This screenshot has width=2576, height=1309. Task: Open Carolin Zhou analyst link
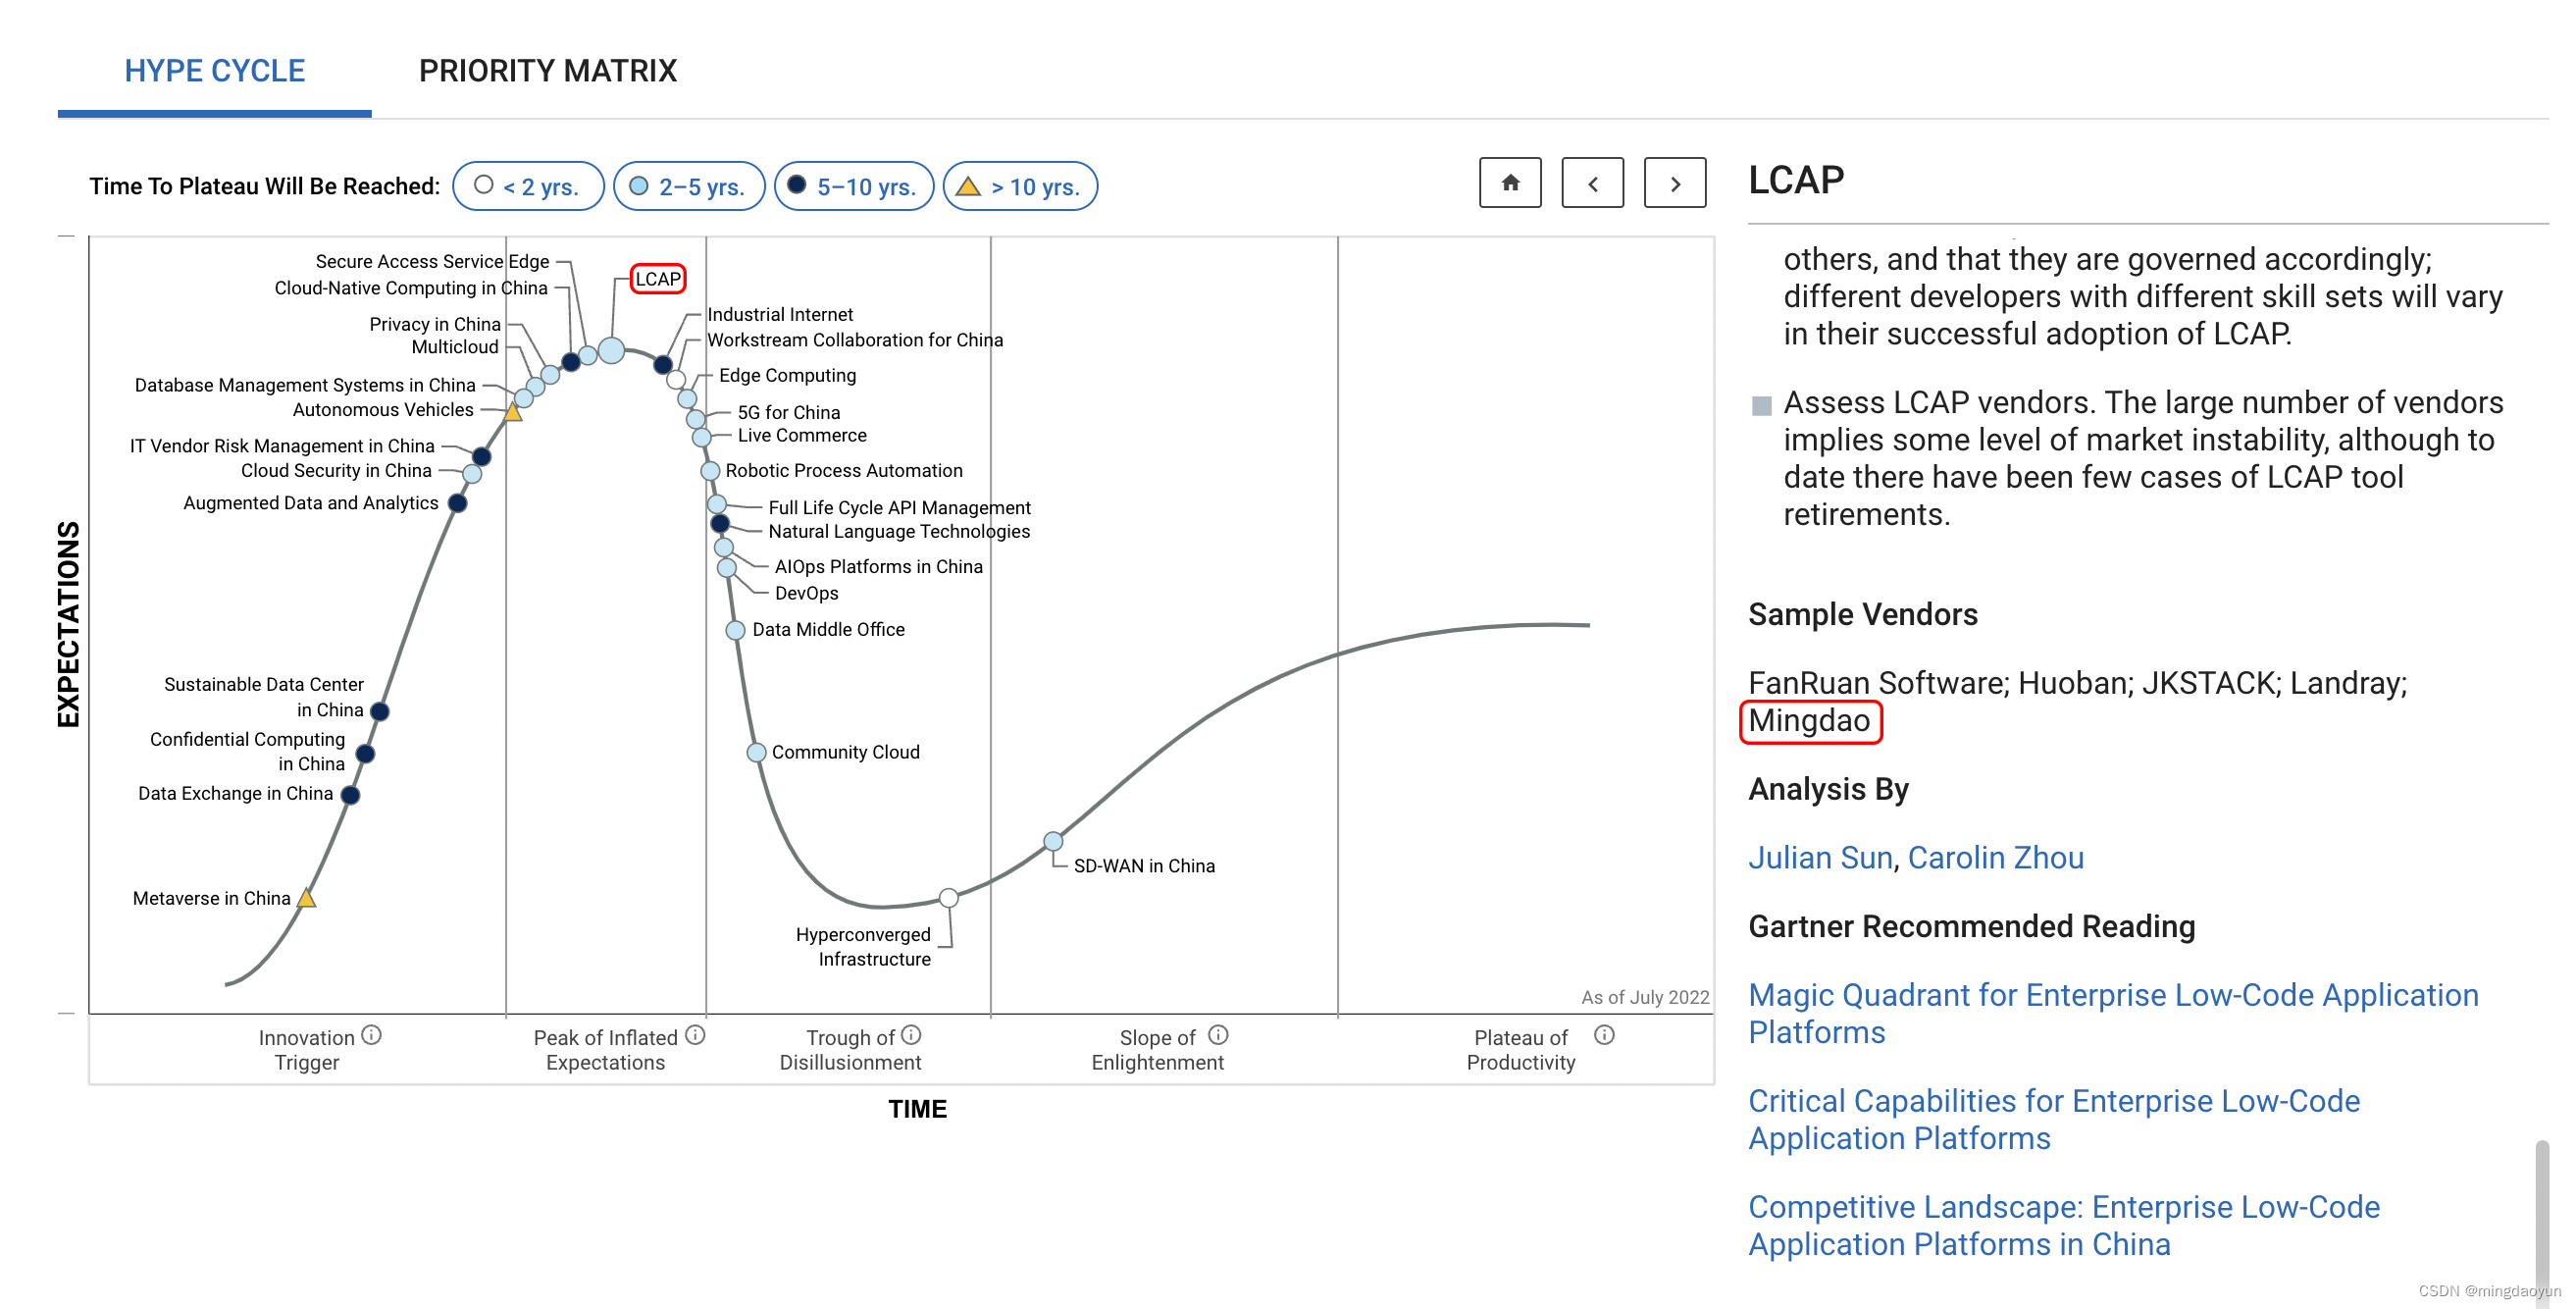pyautogui.click(x=1995, y=858)
